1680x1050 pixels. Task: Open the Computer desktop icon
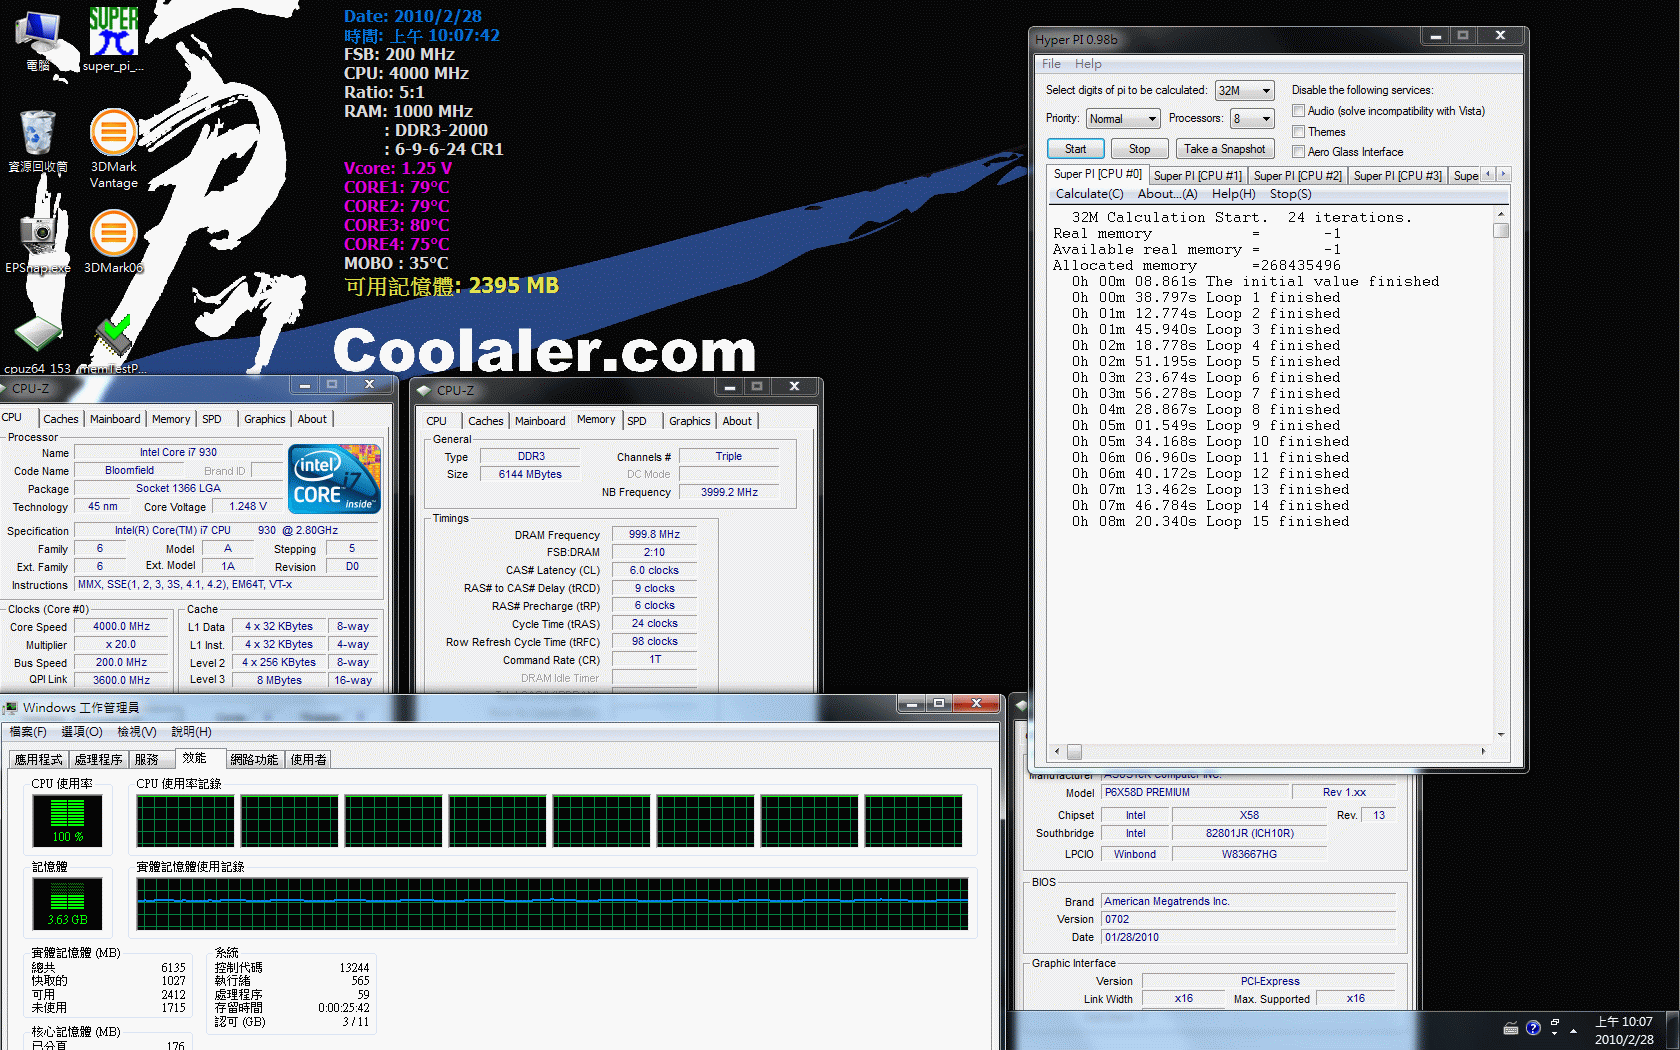tap(38, 38)
